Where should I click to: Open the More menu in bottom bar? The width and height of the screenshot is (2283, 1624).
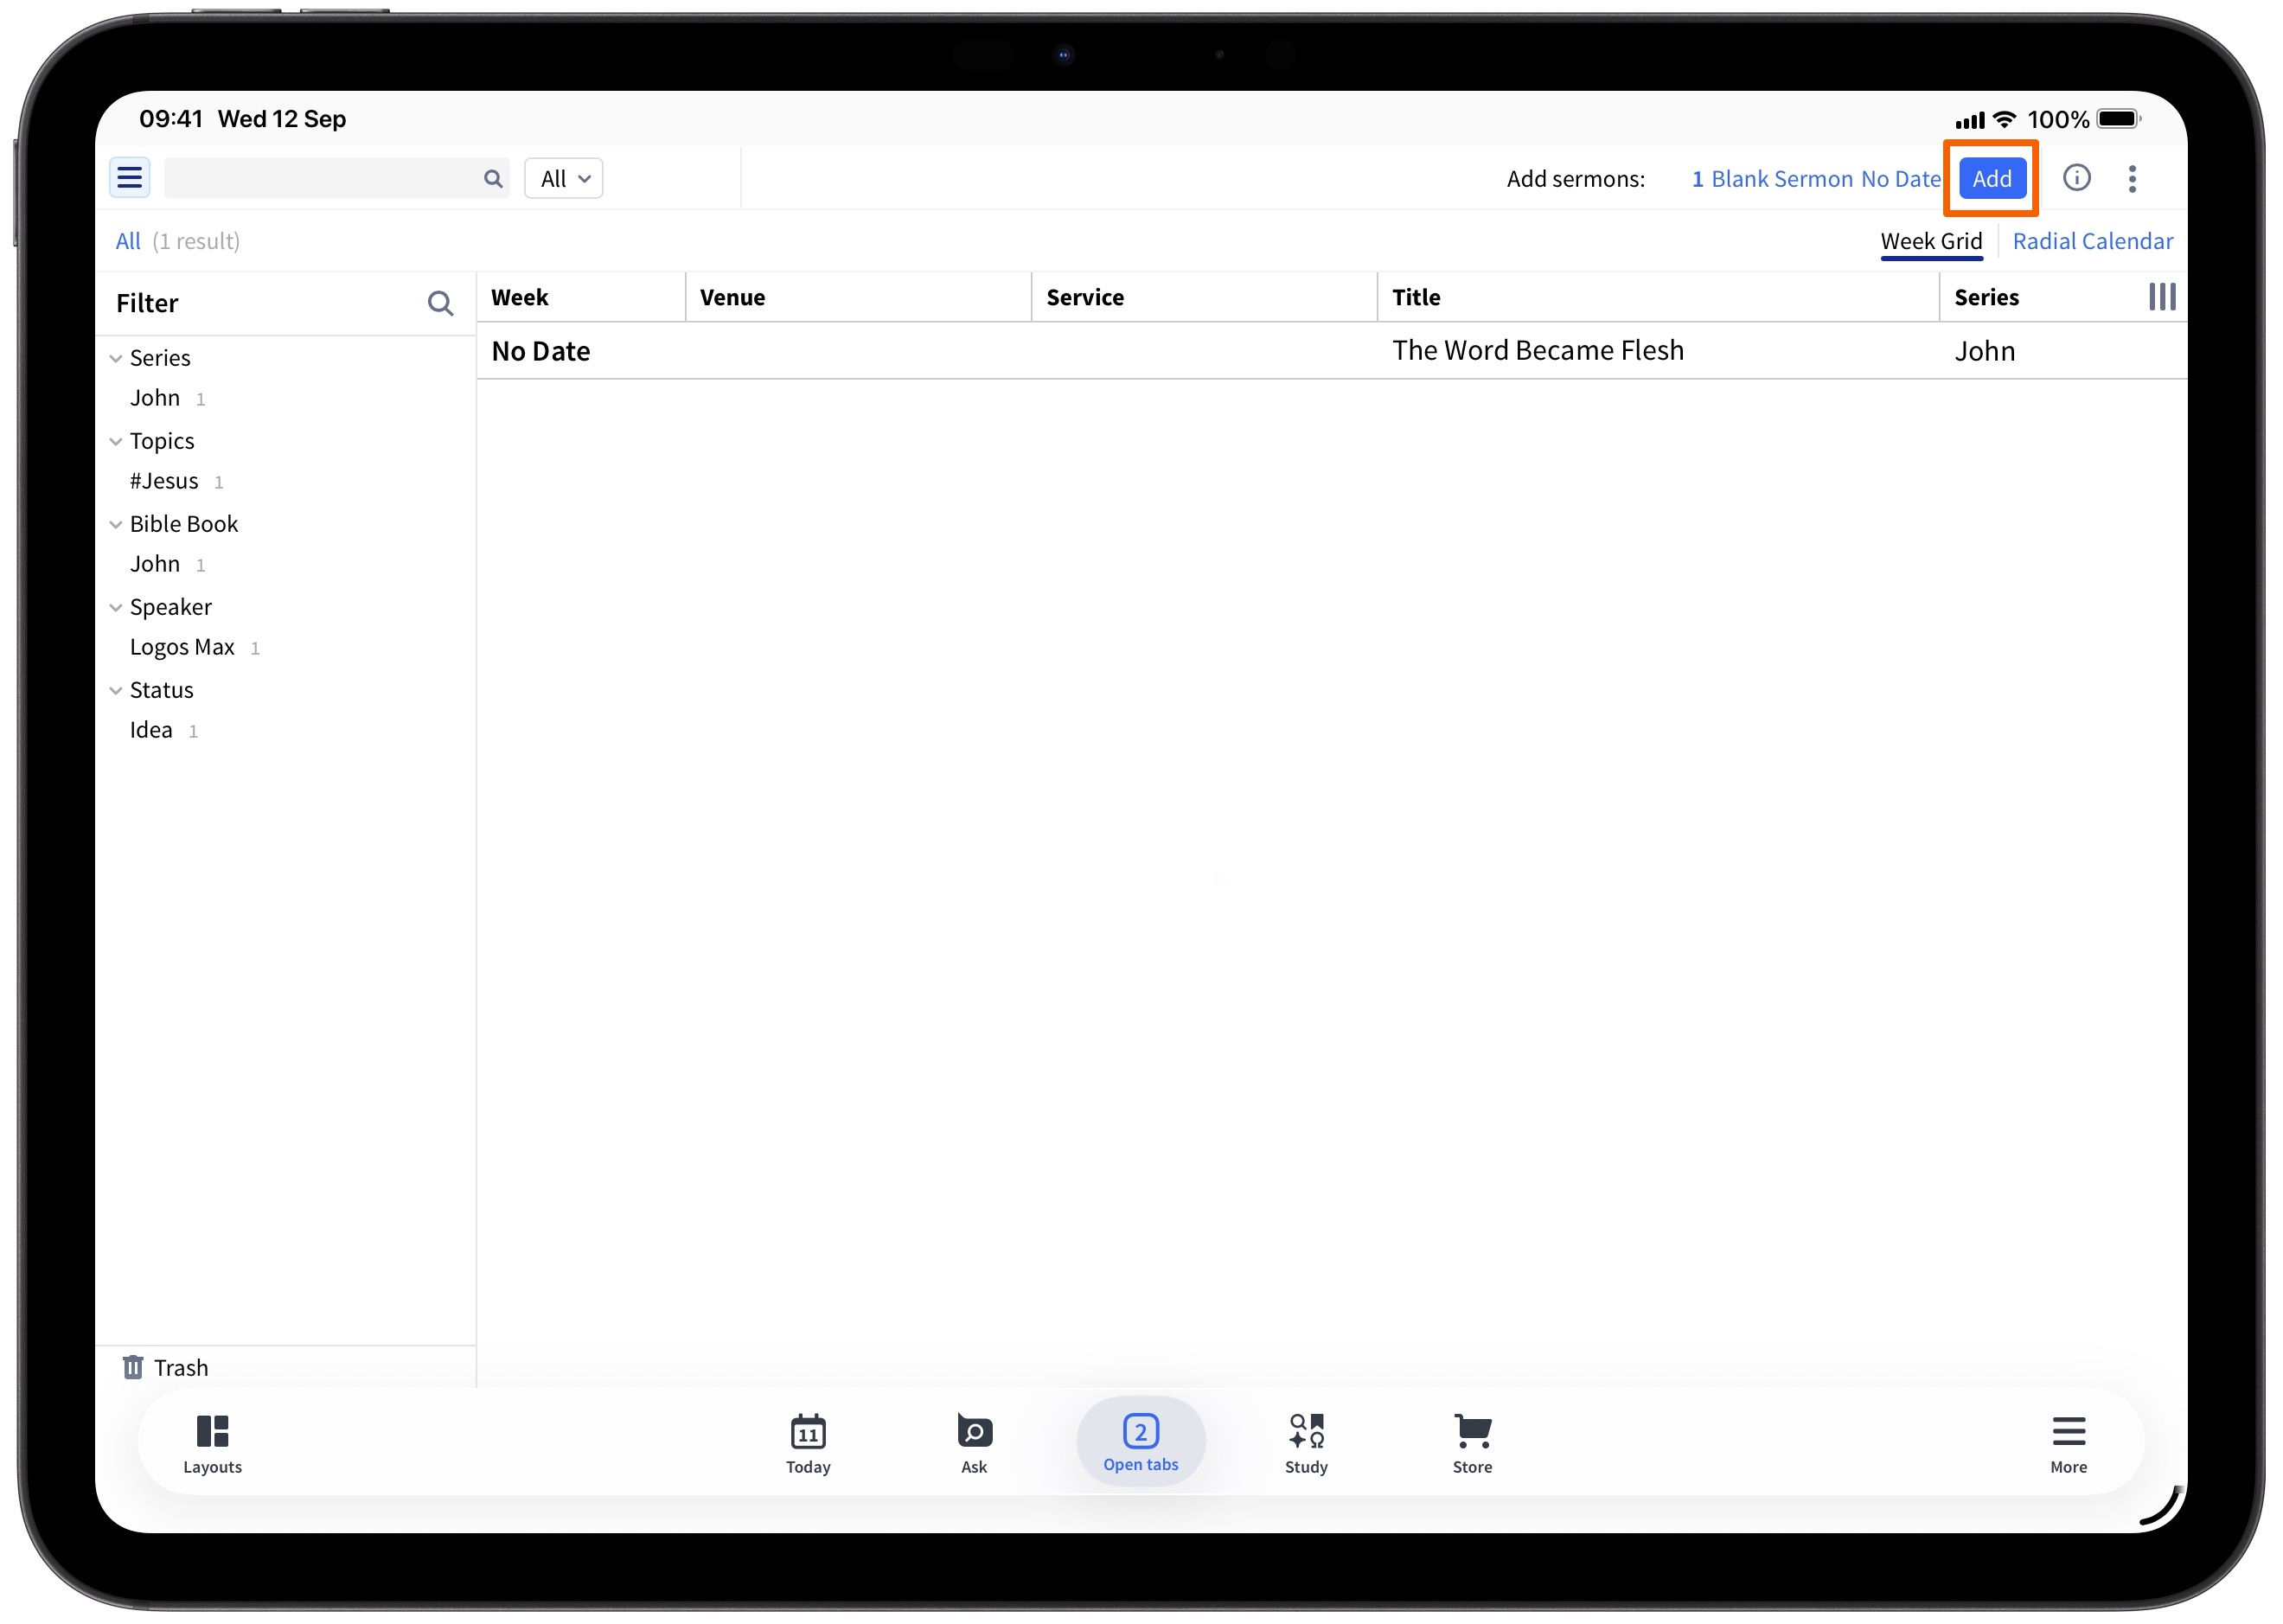(2068, 1444)
